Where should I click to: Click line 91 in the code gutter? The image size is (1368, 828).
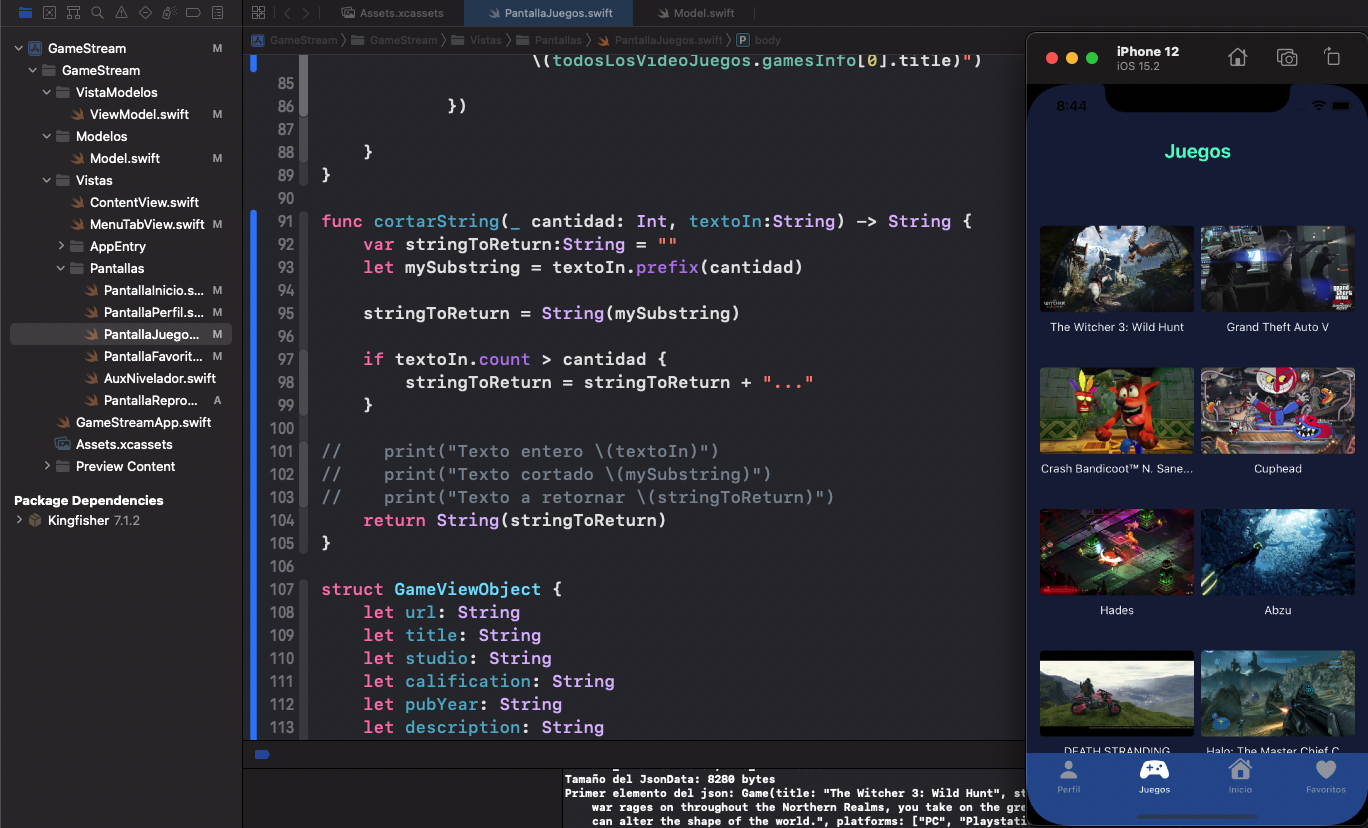point(282,221)
